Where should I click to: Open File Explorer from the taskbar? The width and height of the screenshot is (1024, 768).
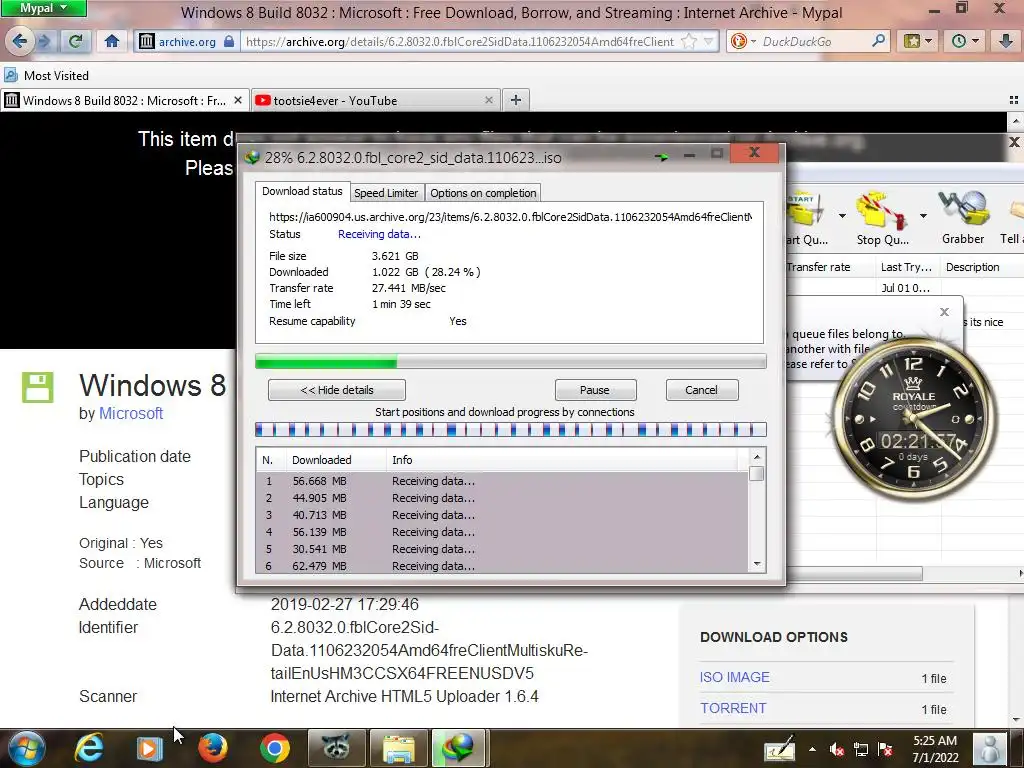click(399, 748)
